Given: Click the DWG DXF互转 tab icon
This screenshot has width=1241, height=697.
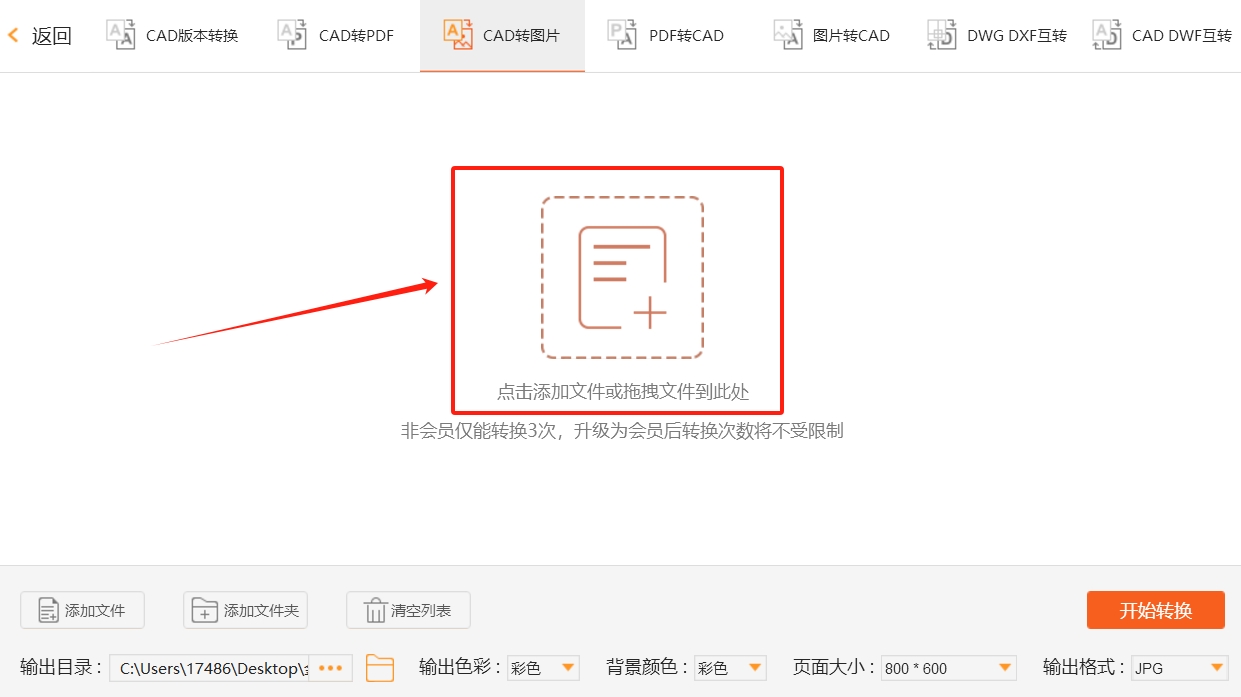Looking at the screenshot, I should 942,35.
